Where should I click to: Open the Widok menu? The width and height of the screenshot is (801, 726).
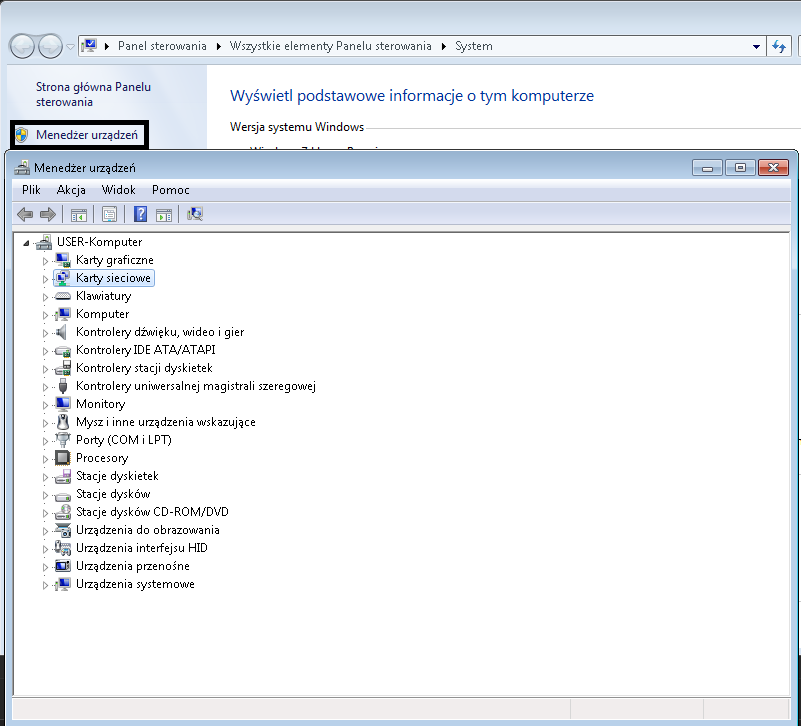pos(119,190)
